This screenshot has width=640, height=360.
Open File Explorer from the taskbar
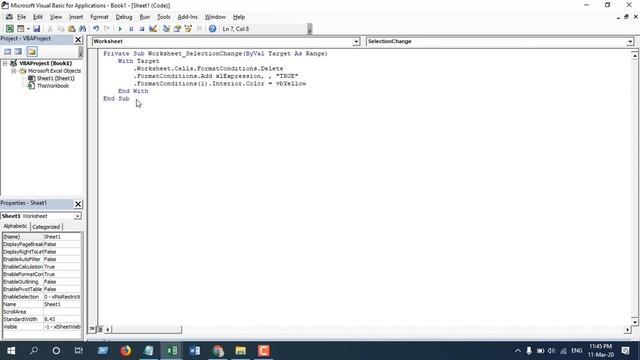click(240, 351)
